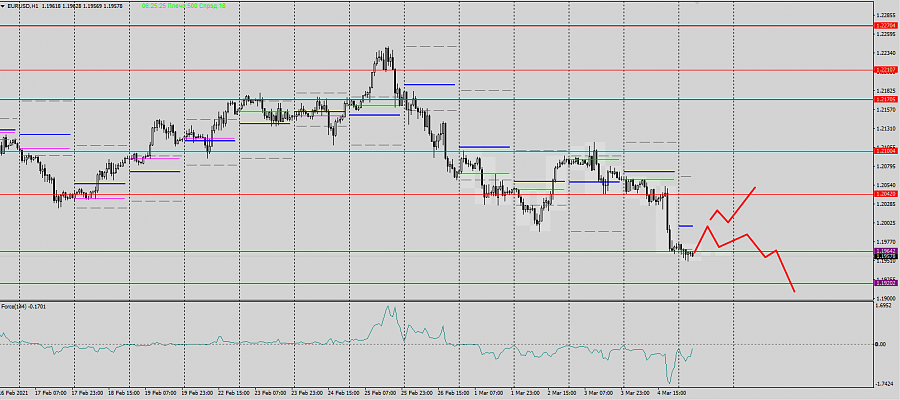
Task: Click the highest candle peak of the chart
Action: click(386, 48)
